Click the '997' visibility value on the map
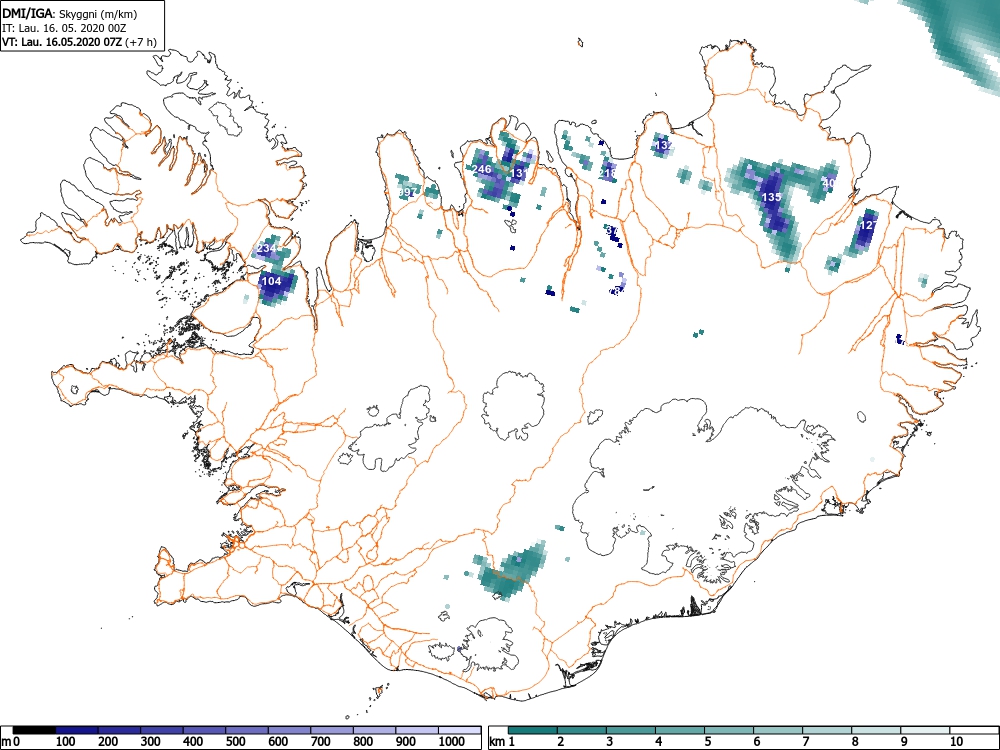 coord(407,192)
